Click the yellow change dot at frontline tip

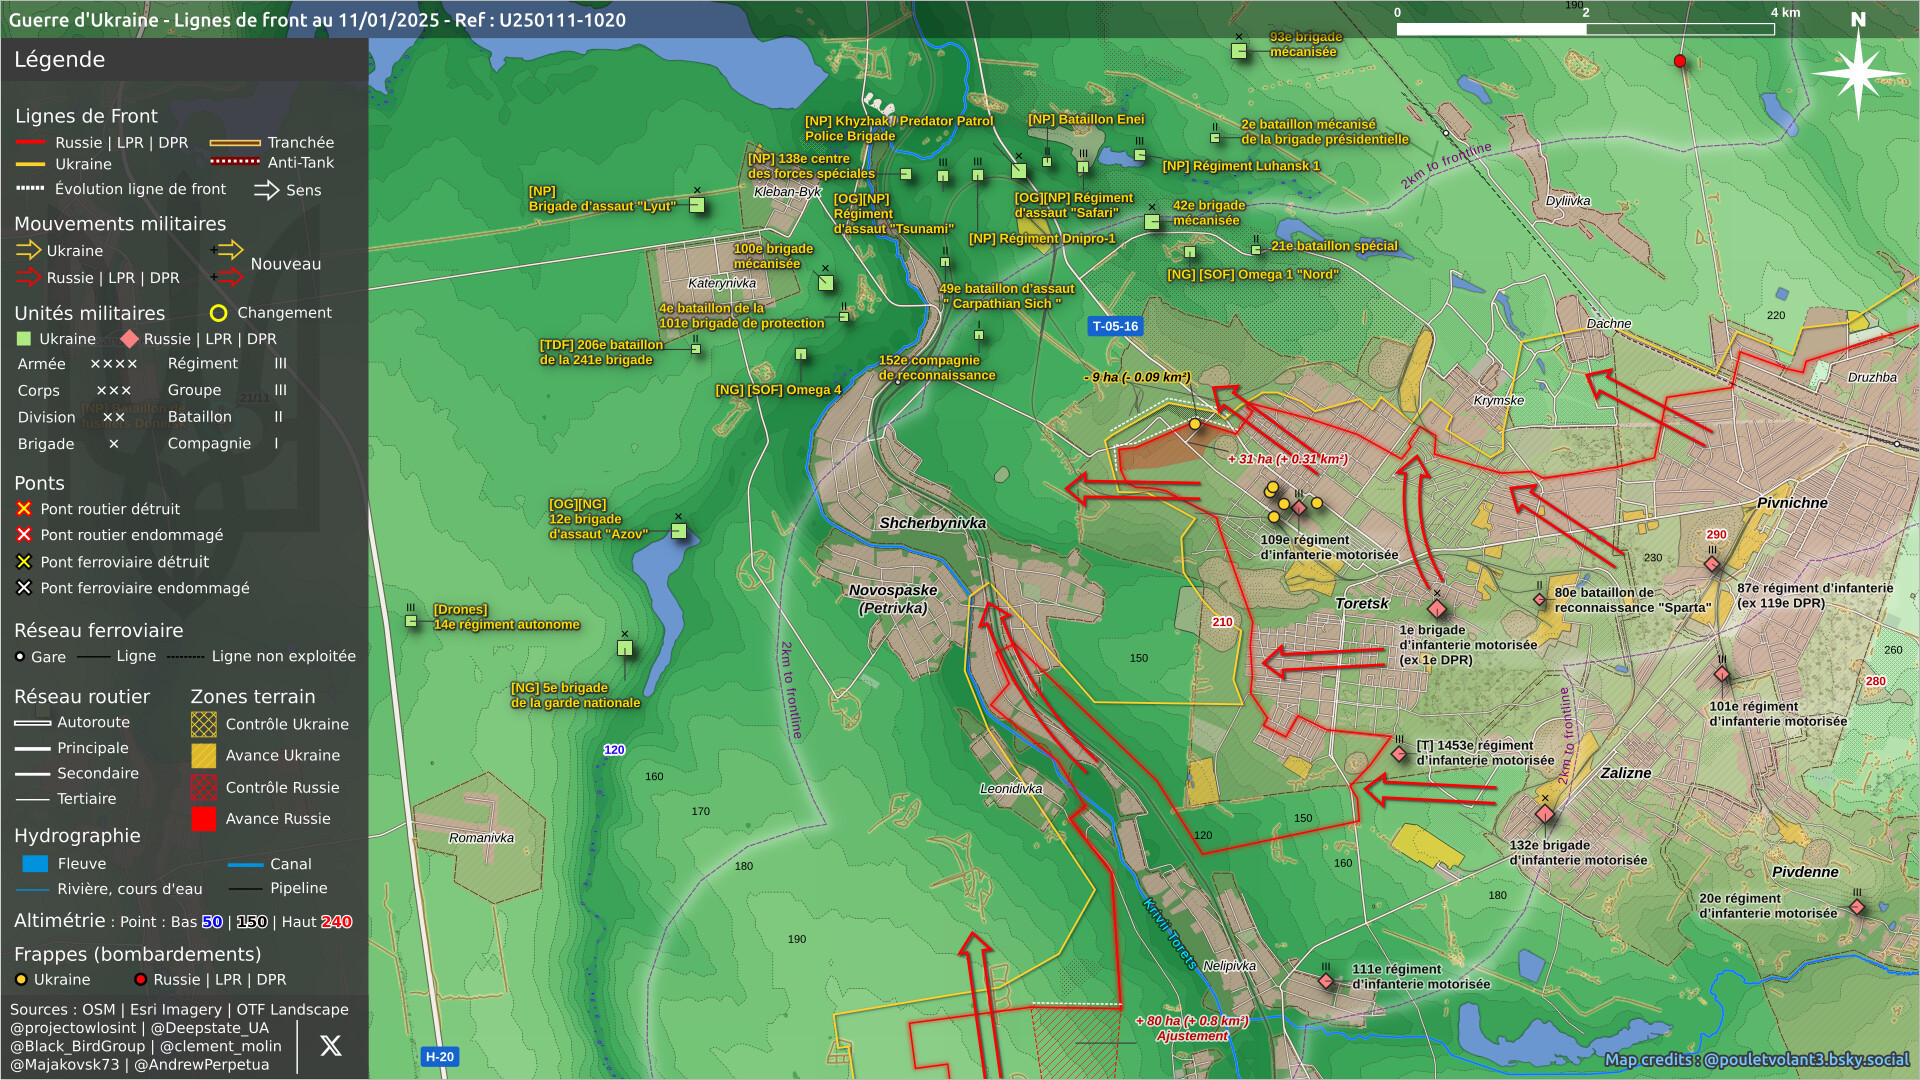tap(1194, 424)
